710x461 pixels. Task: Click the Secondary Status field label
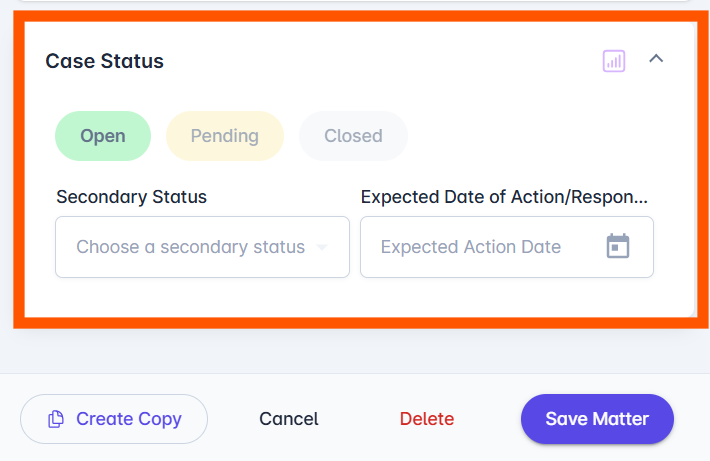131,197
